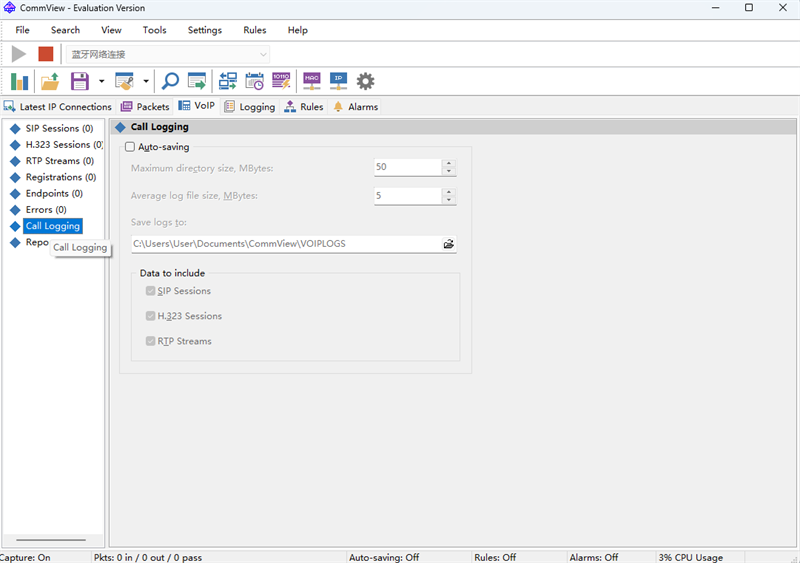Toggle the SIP Sessions checkbox
The width and height of the screenshot is (800, 563).
[x=151, y=291]
